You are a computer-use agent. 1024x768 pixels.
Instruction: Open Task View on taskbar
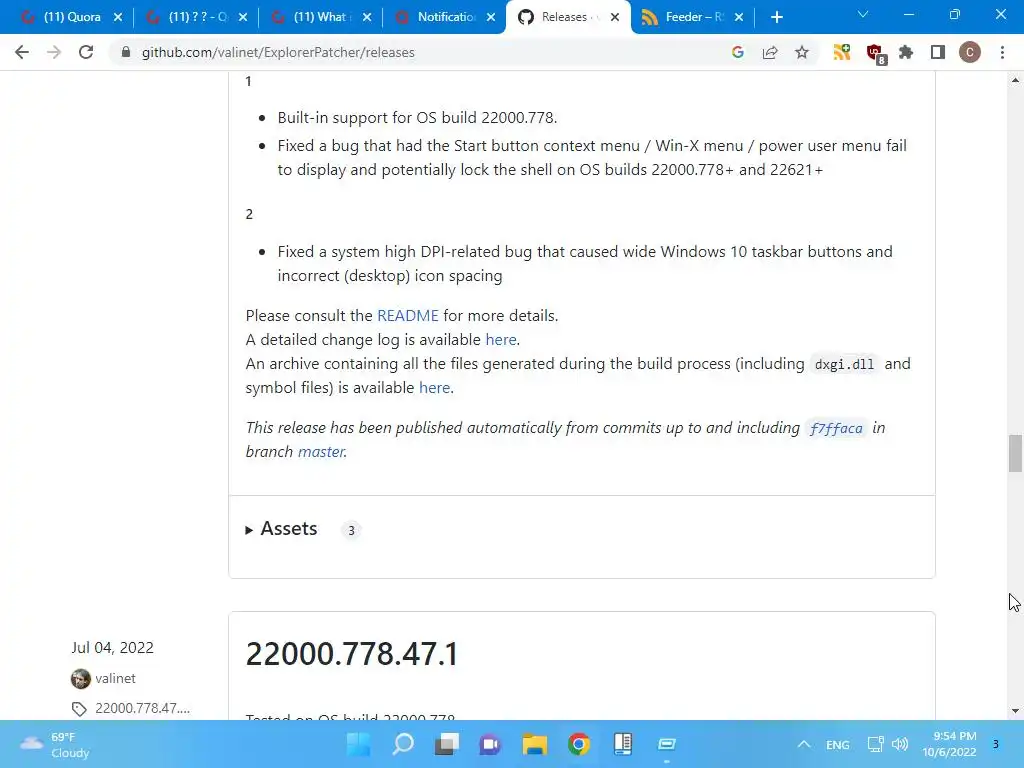(447, 744)
